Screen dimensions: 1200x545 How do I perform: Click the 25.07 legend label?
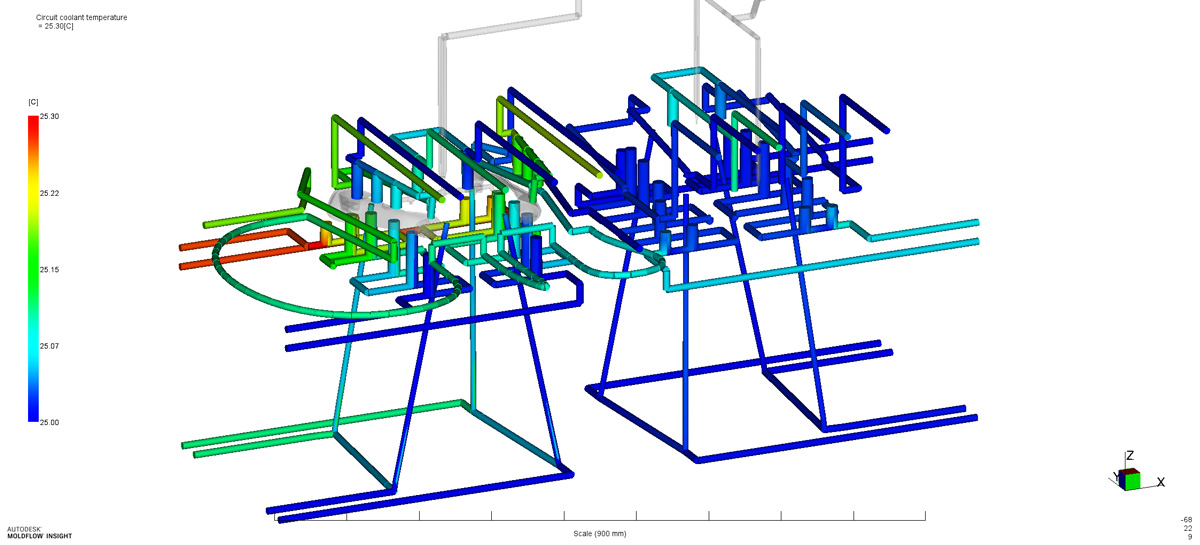[49, 346]
